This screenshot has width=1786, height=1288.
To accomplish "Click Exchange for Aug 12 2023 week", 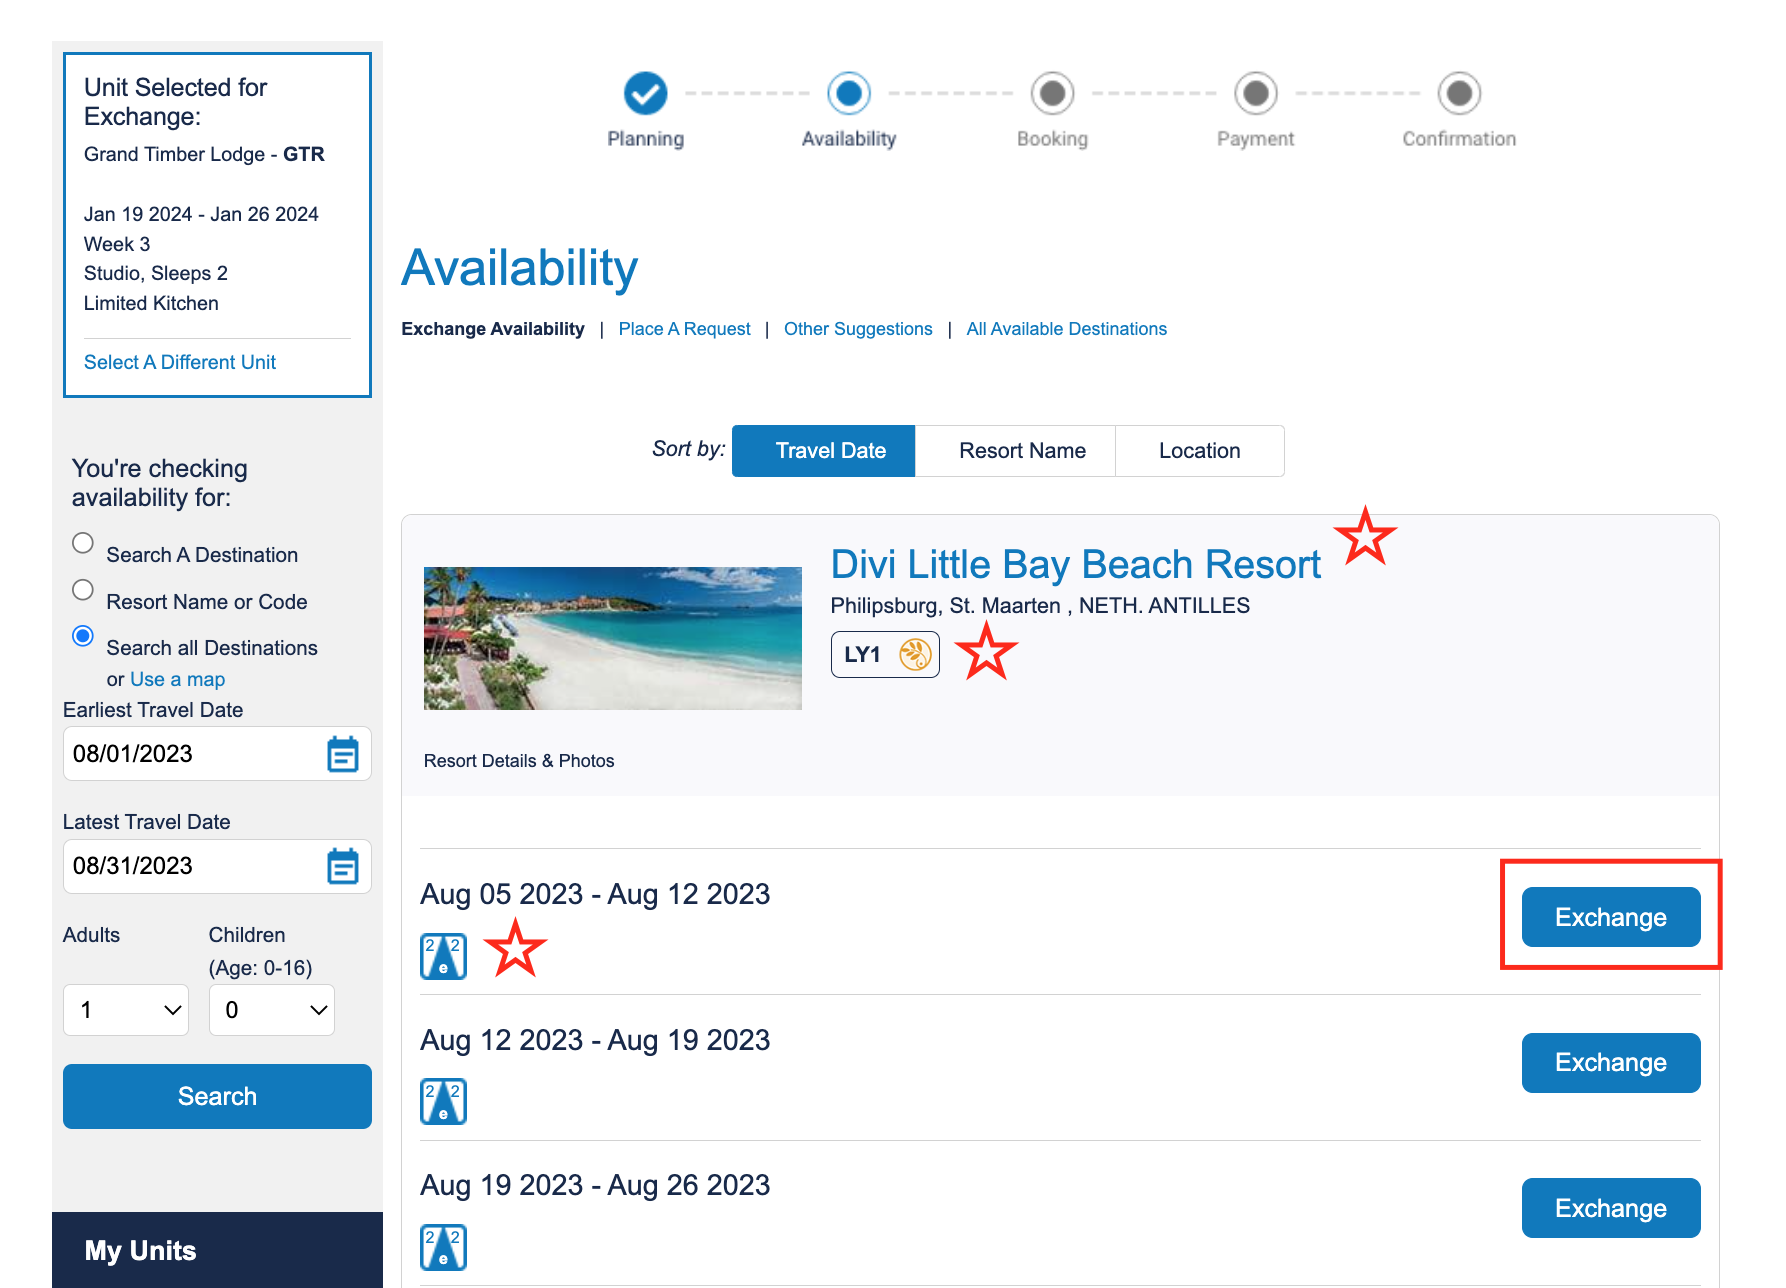I will (1611, 1063).
